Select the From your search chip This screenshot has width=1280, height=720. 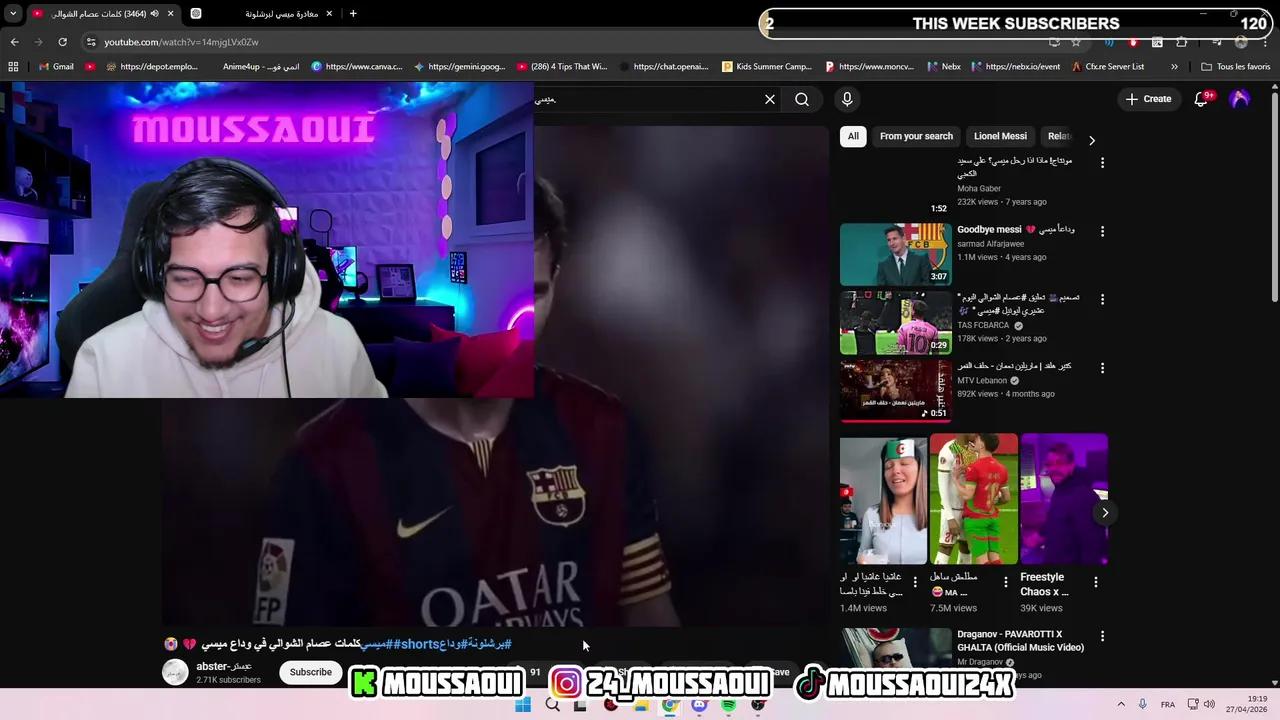click(x=916, y=136)
